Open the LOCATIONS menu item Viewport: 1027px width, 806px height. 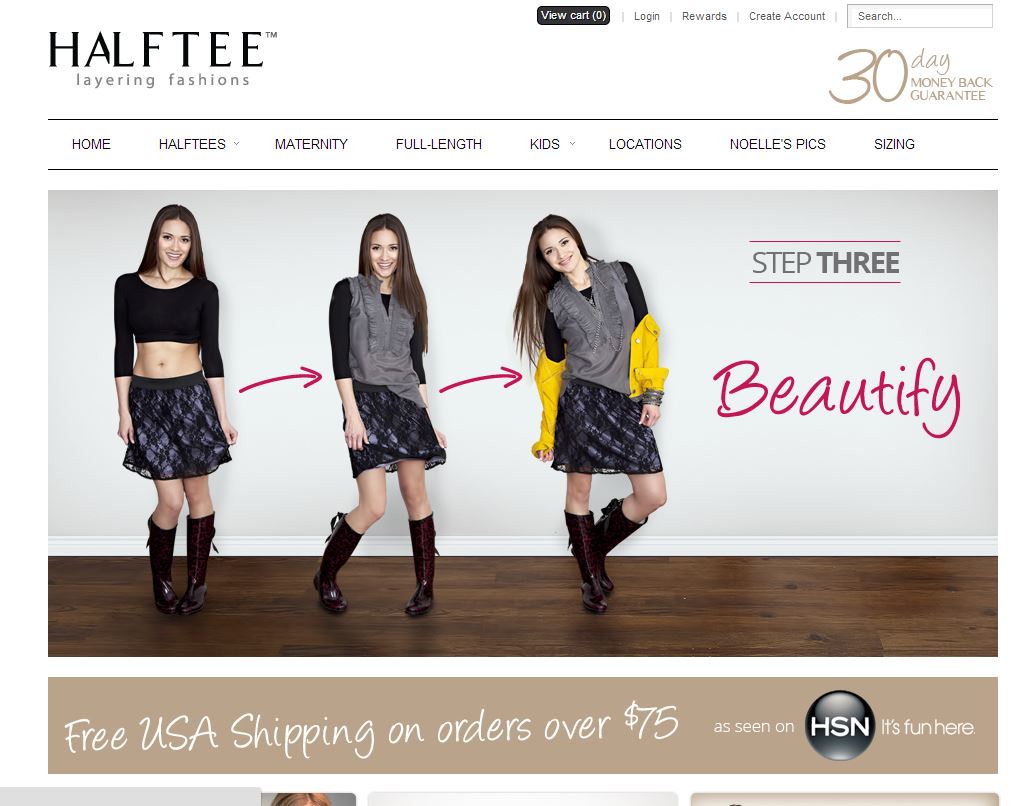(x=645, y=144)
